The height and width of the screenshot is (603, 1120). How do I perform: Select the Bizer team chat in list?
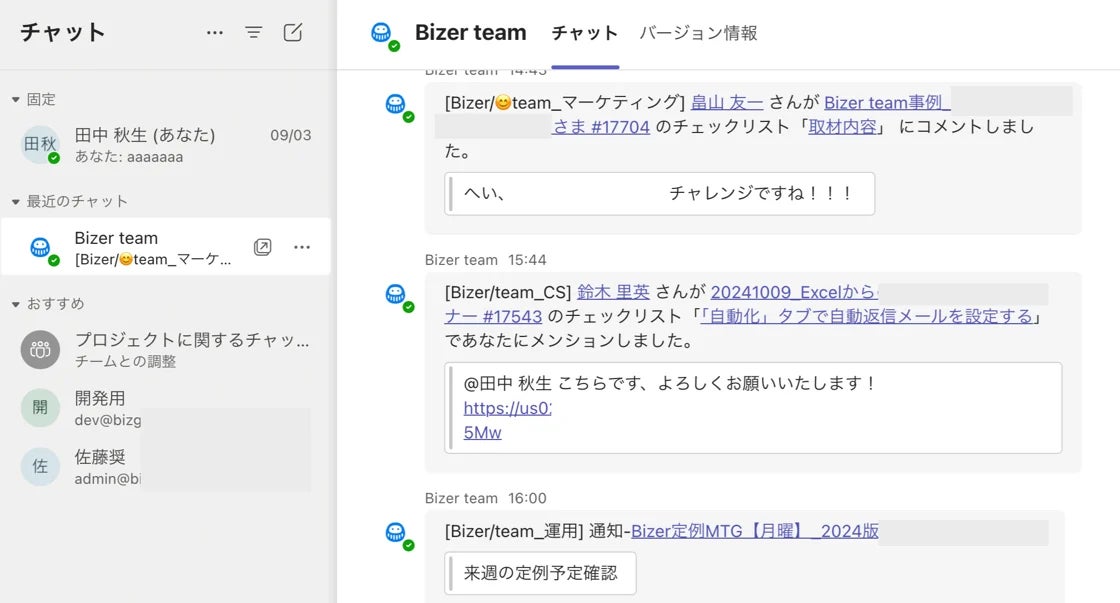pos(166,247)
